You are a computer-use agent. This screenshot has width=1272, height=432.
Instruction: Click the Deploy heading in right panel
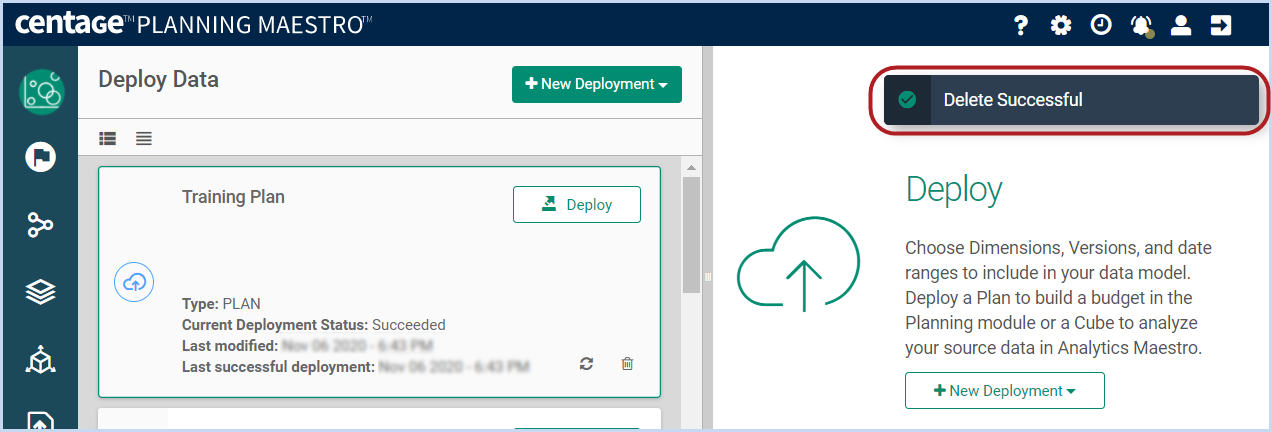(953, 189)
